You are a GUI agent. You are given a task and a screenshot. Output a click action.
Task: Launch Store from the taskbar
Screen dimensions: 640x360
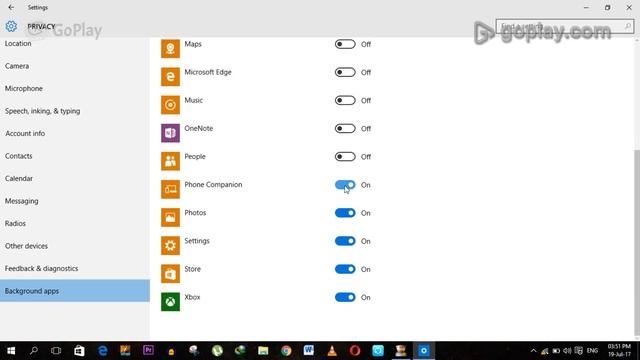coord(79,351)
